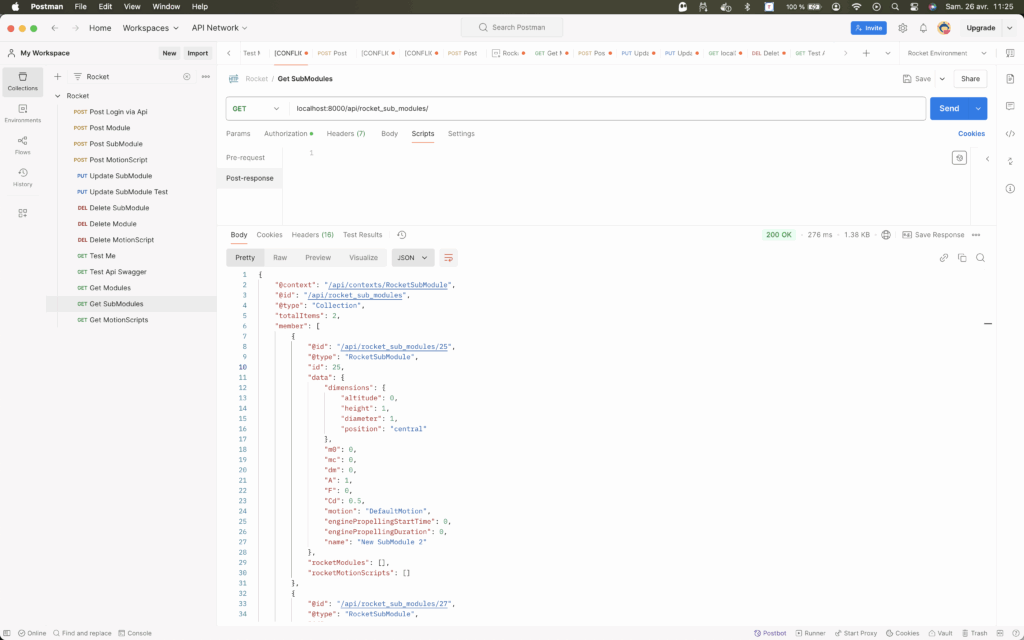Open the API Network dropdown
1024x640 pixels.
[x=219, y=28]
